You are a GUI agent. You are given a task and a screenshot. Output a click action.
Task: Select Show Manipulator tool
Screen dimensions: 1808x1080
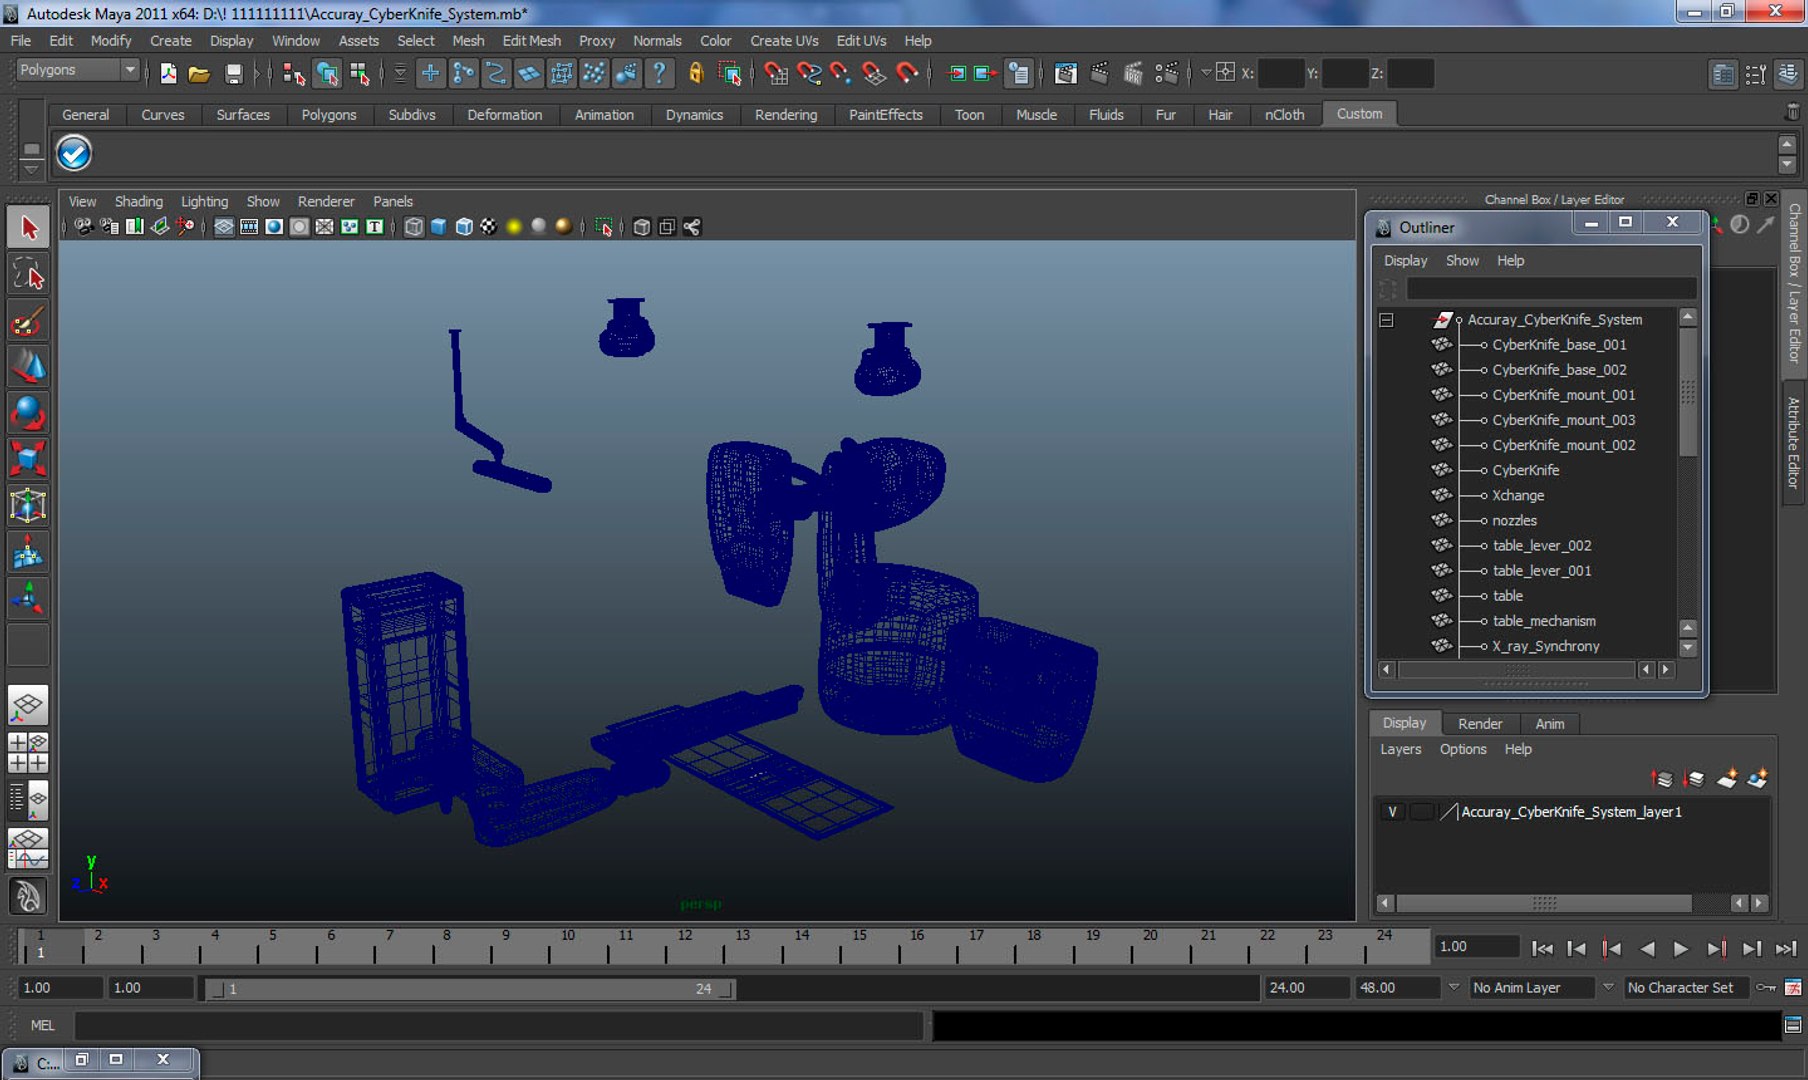coord(28,598)
